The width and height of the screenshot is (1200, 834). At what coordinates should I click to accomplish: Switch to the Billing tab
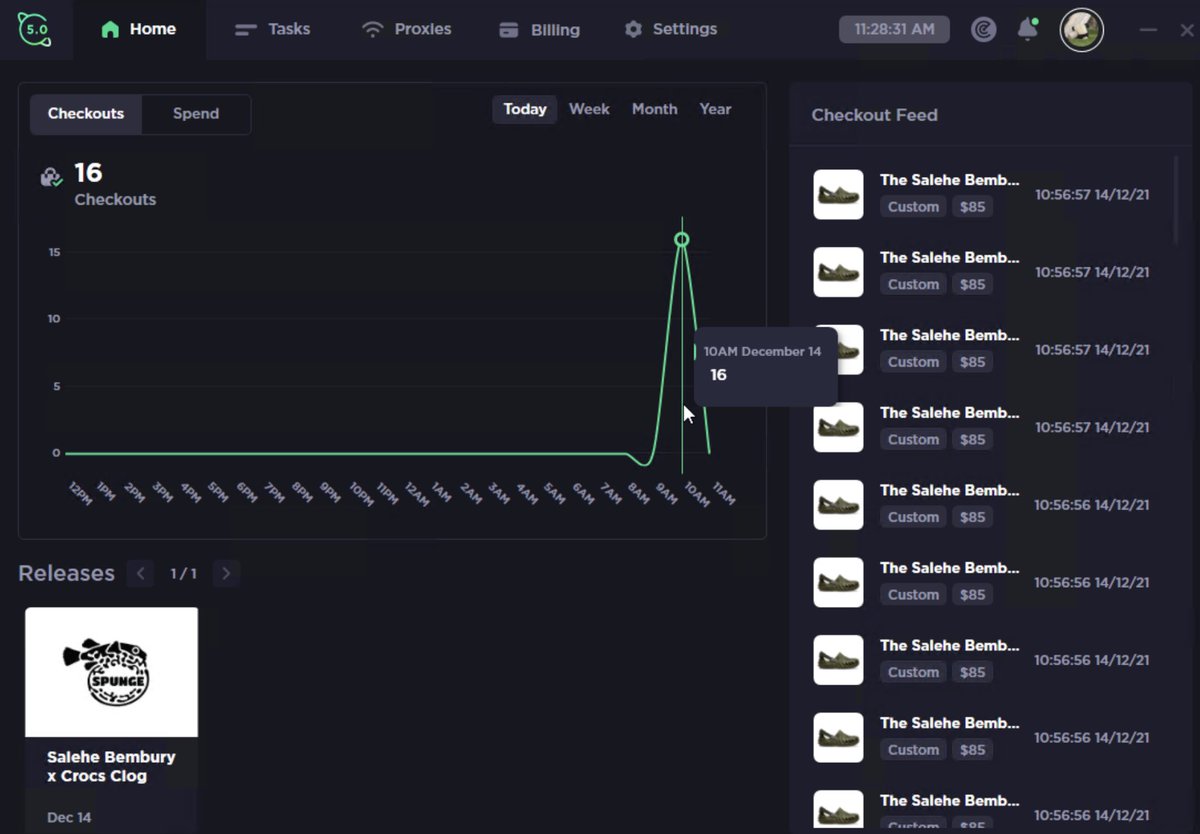(540, 29)
